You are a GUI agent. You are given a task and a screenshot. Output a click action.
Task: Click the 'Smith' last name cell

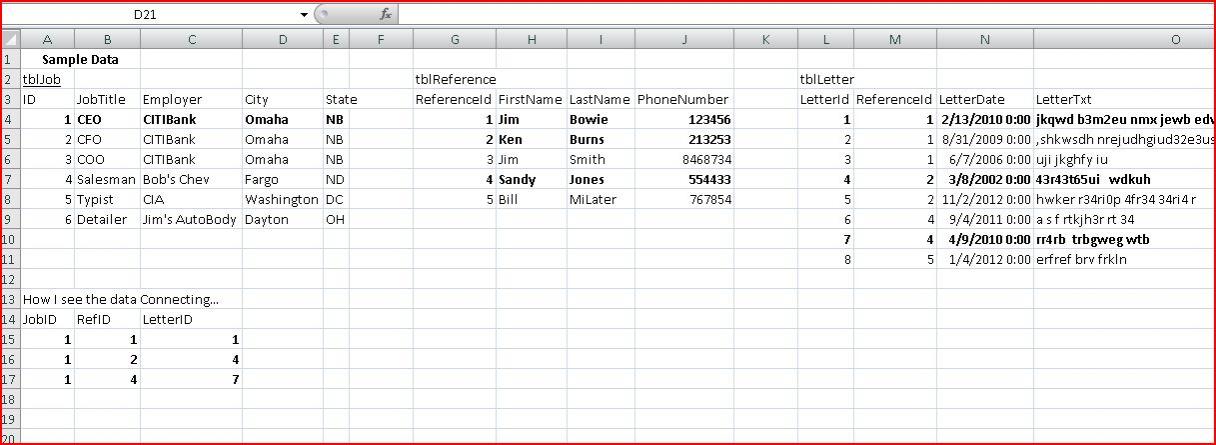(600, 160)
